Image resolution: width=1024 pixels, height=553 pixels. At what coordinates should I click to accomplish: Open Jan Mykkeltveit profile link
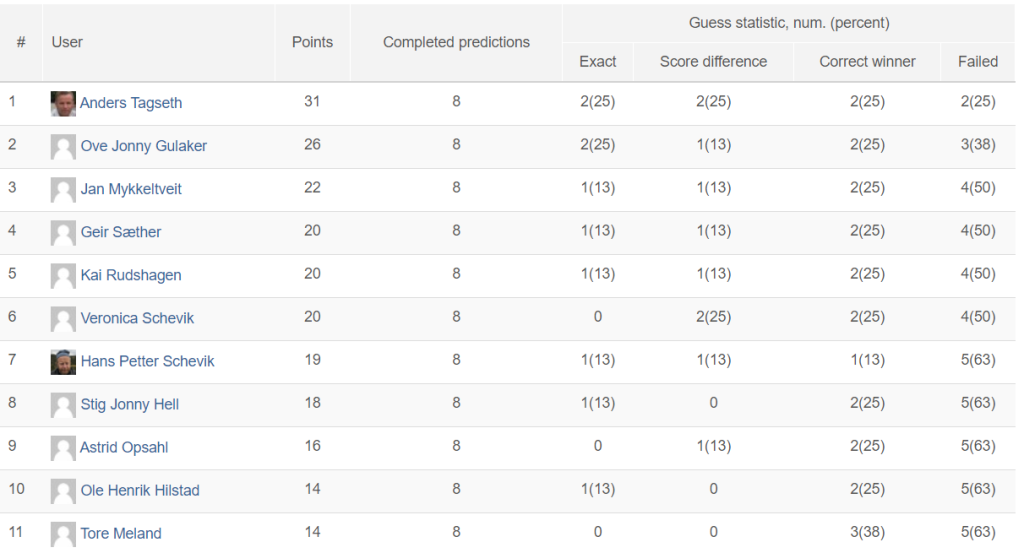tap(131, 189)
